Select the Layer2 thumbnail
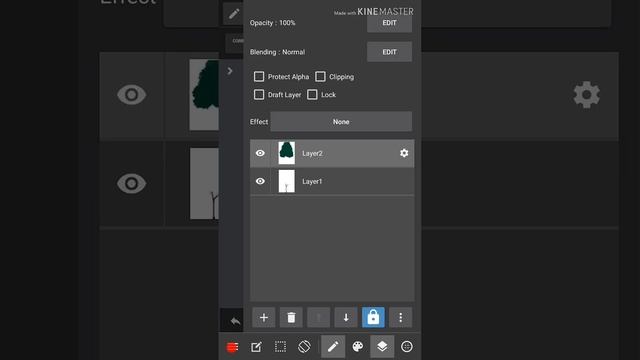The image size is (640, 360). [x=287, y=153]
